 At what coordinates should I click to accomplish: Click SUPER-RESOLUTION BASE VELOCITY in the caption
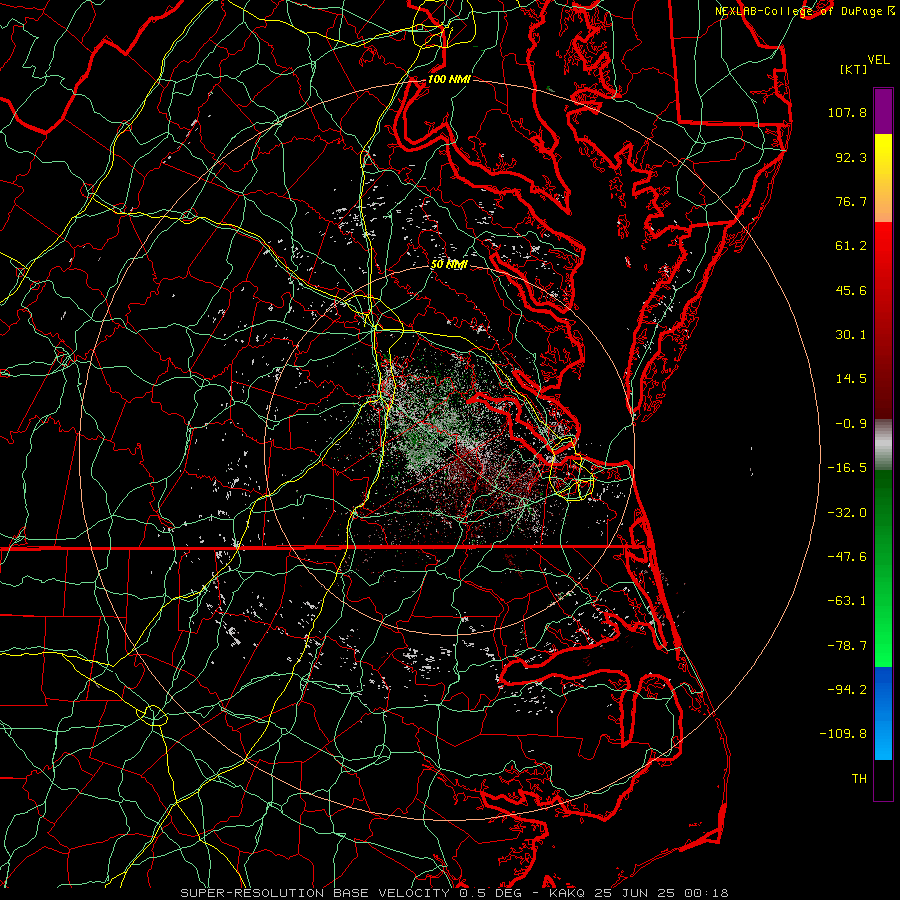coord(315,893)
